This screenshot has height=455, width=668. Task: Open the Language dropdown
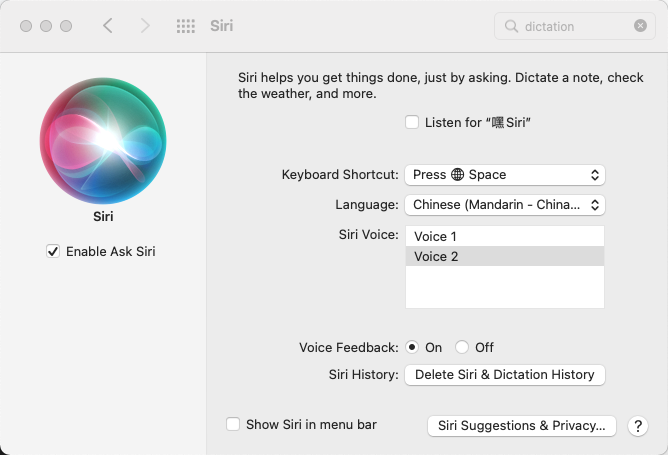505,205
